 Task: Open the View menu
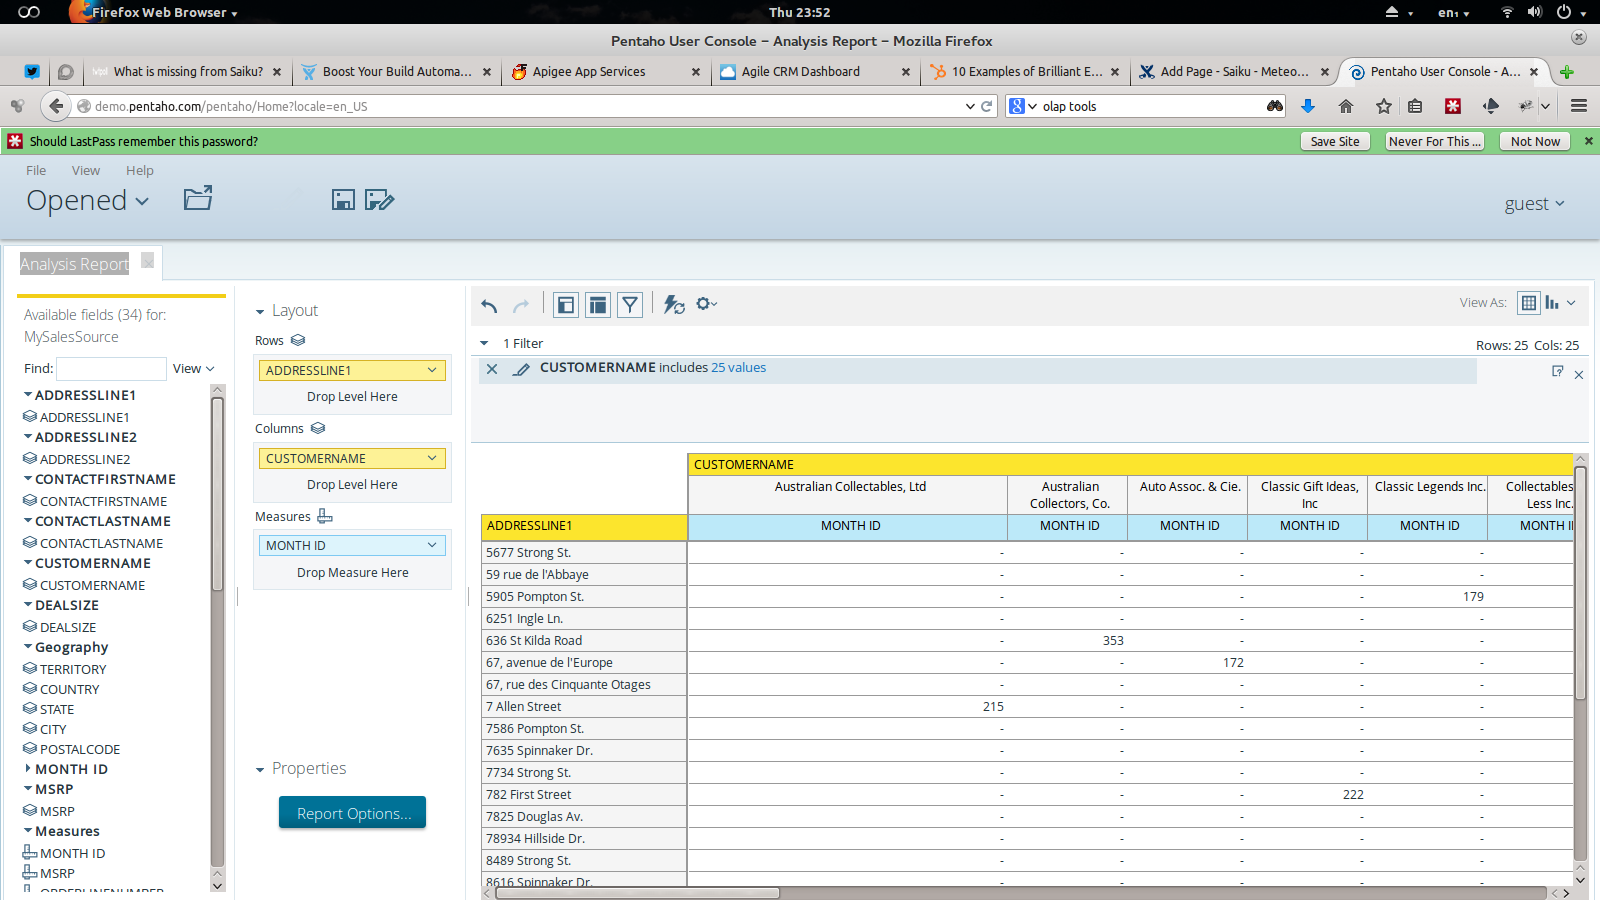tap(86, 171)
